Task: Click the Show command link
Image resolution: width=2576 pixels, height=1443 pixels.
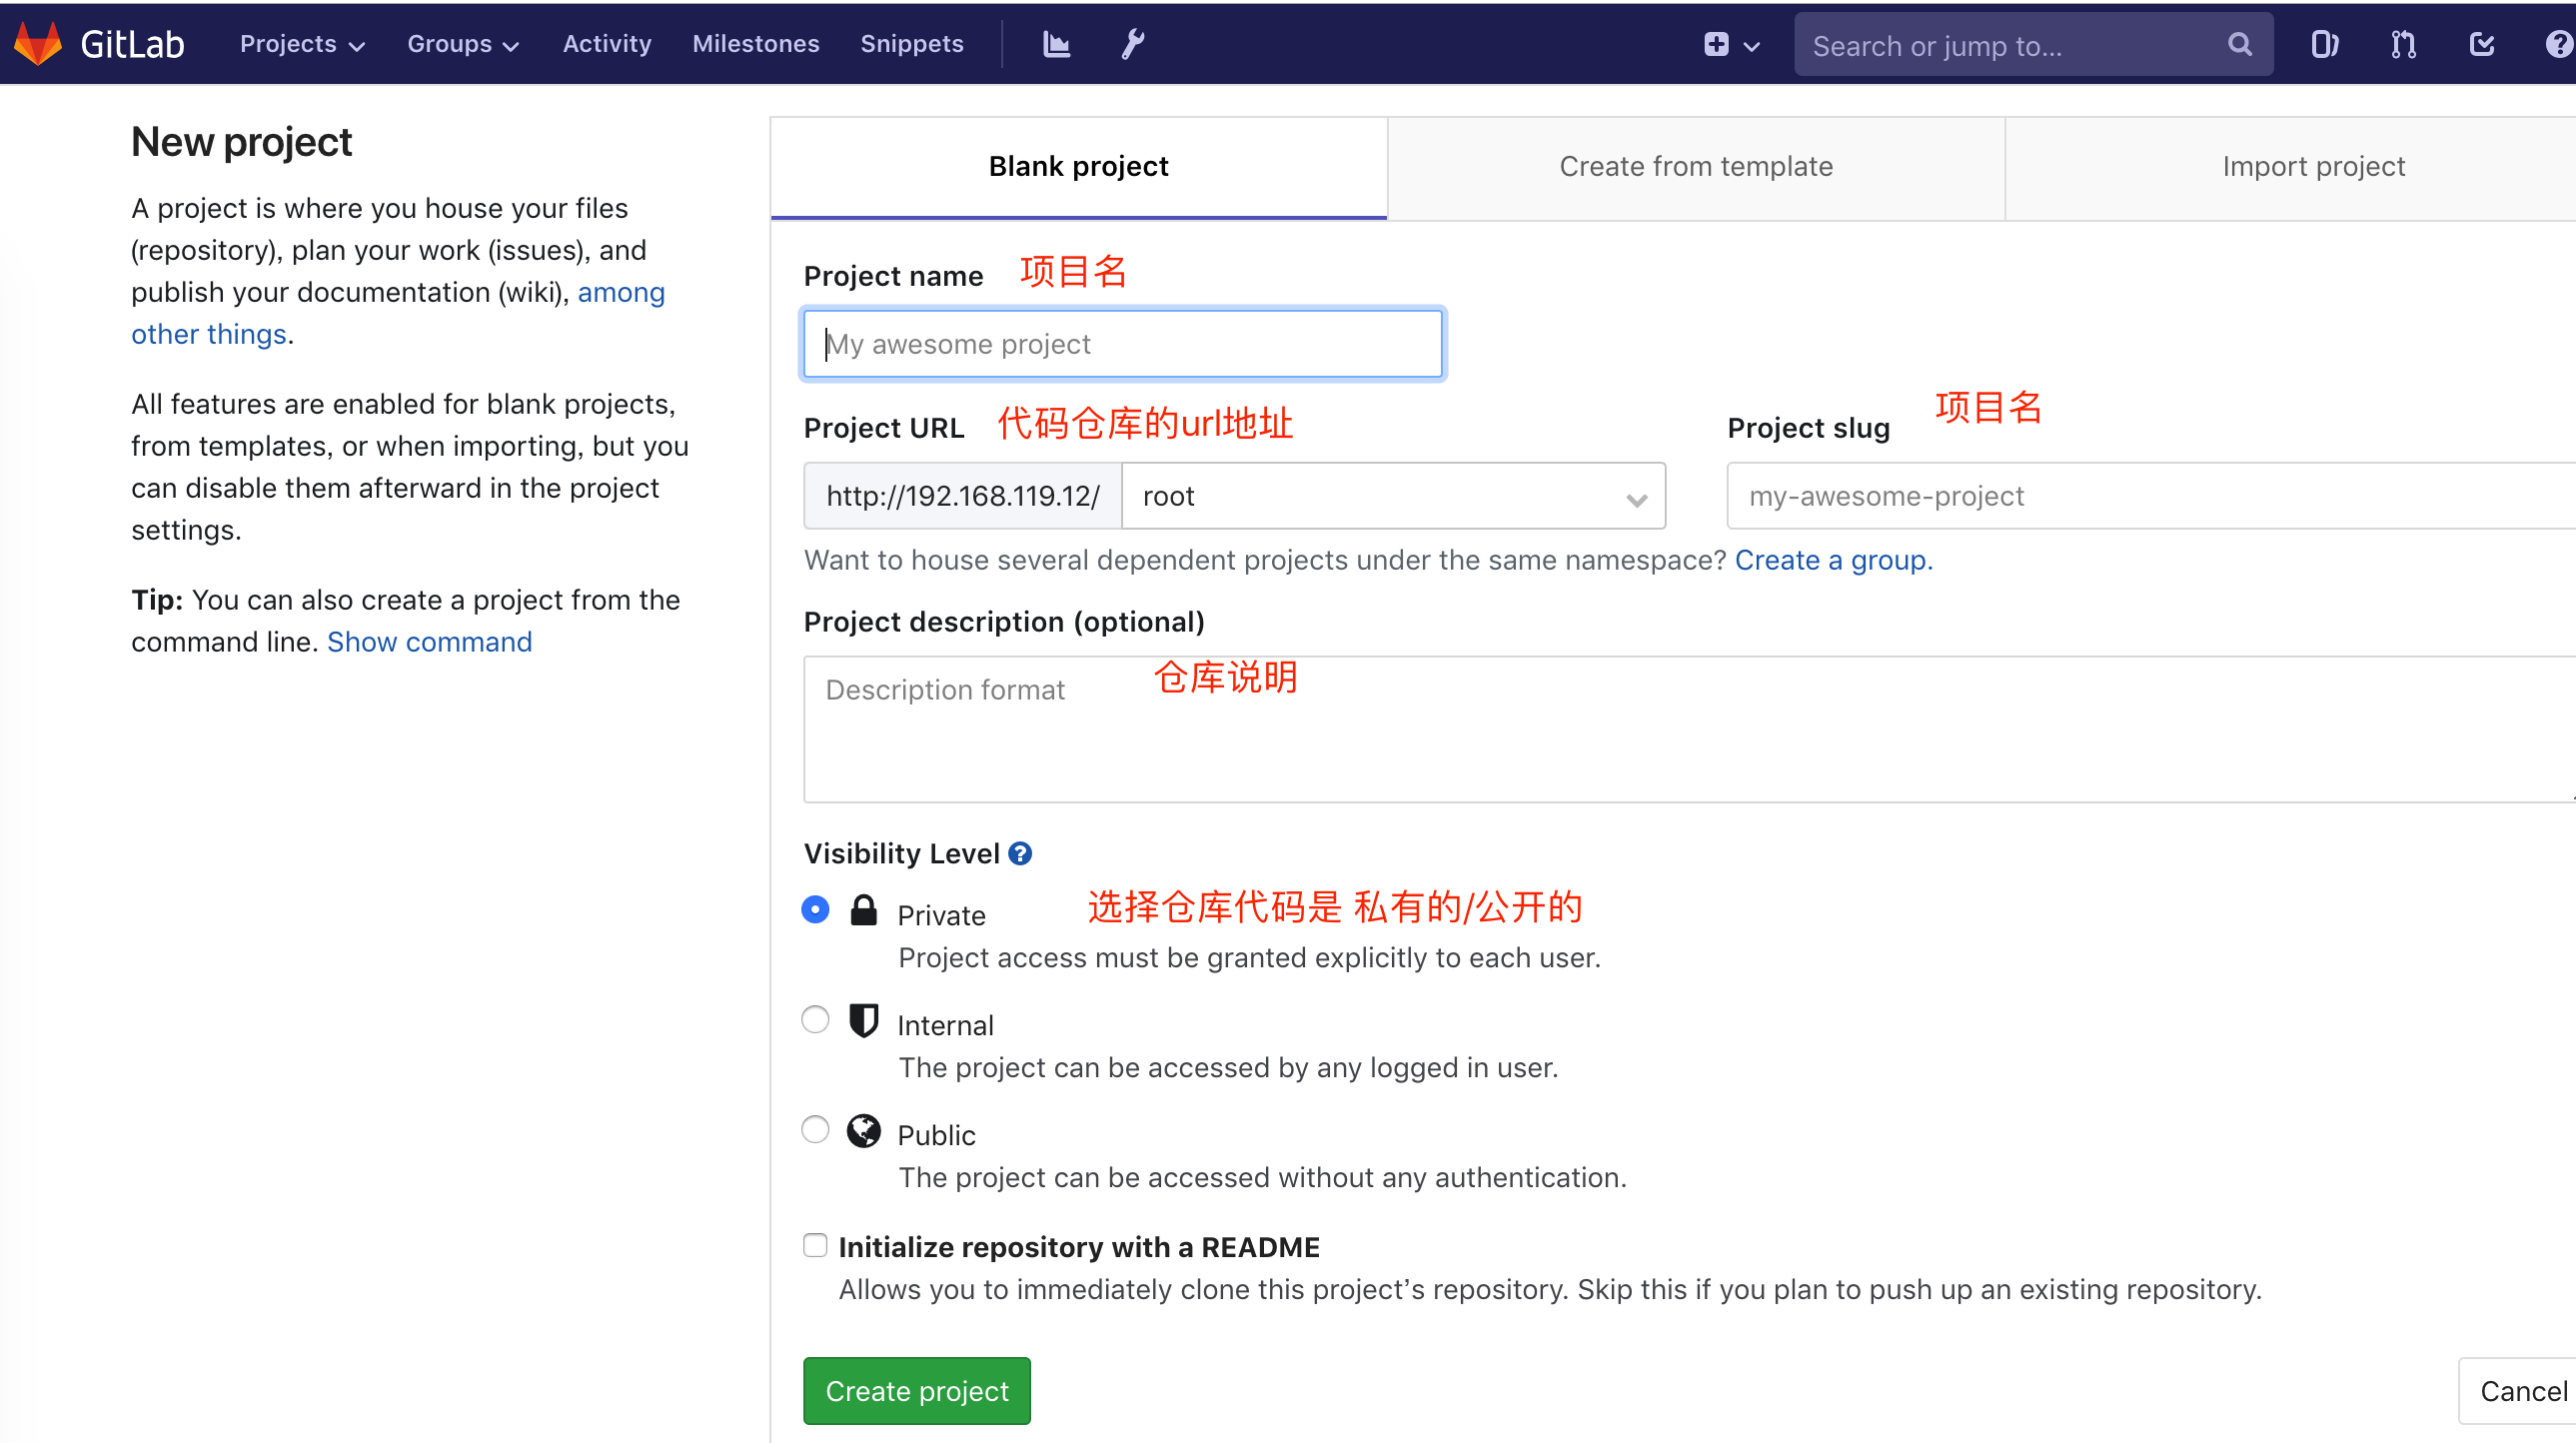Action: (x=429, y=642)
